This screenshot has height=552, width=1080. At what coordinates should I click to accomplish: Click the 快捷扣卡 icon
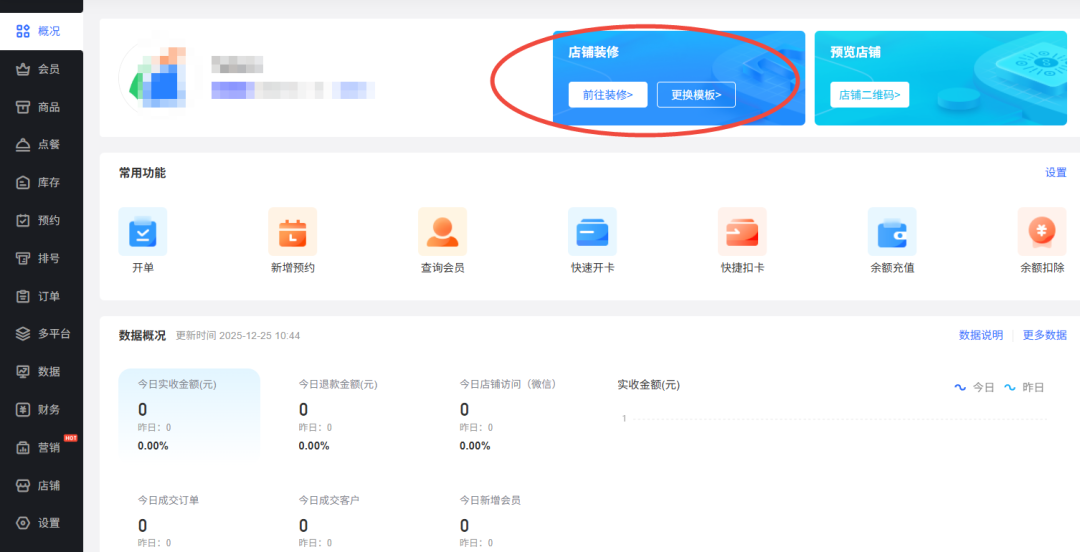(x=742, y=232)
